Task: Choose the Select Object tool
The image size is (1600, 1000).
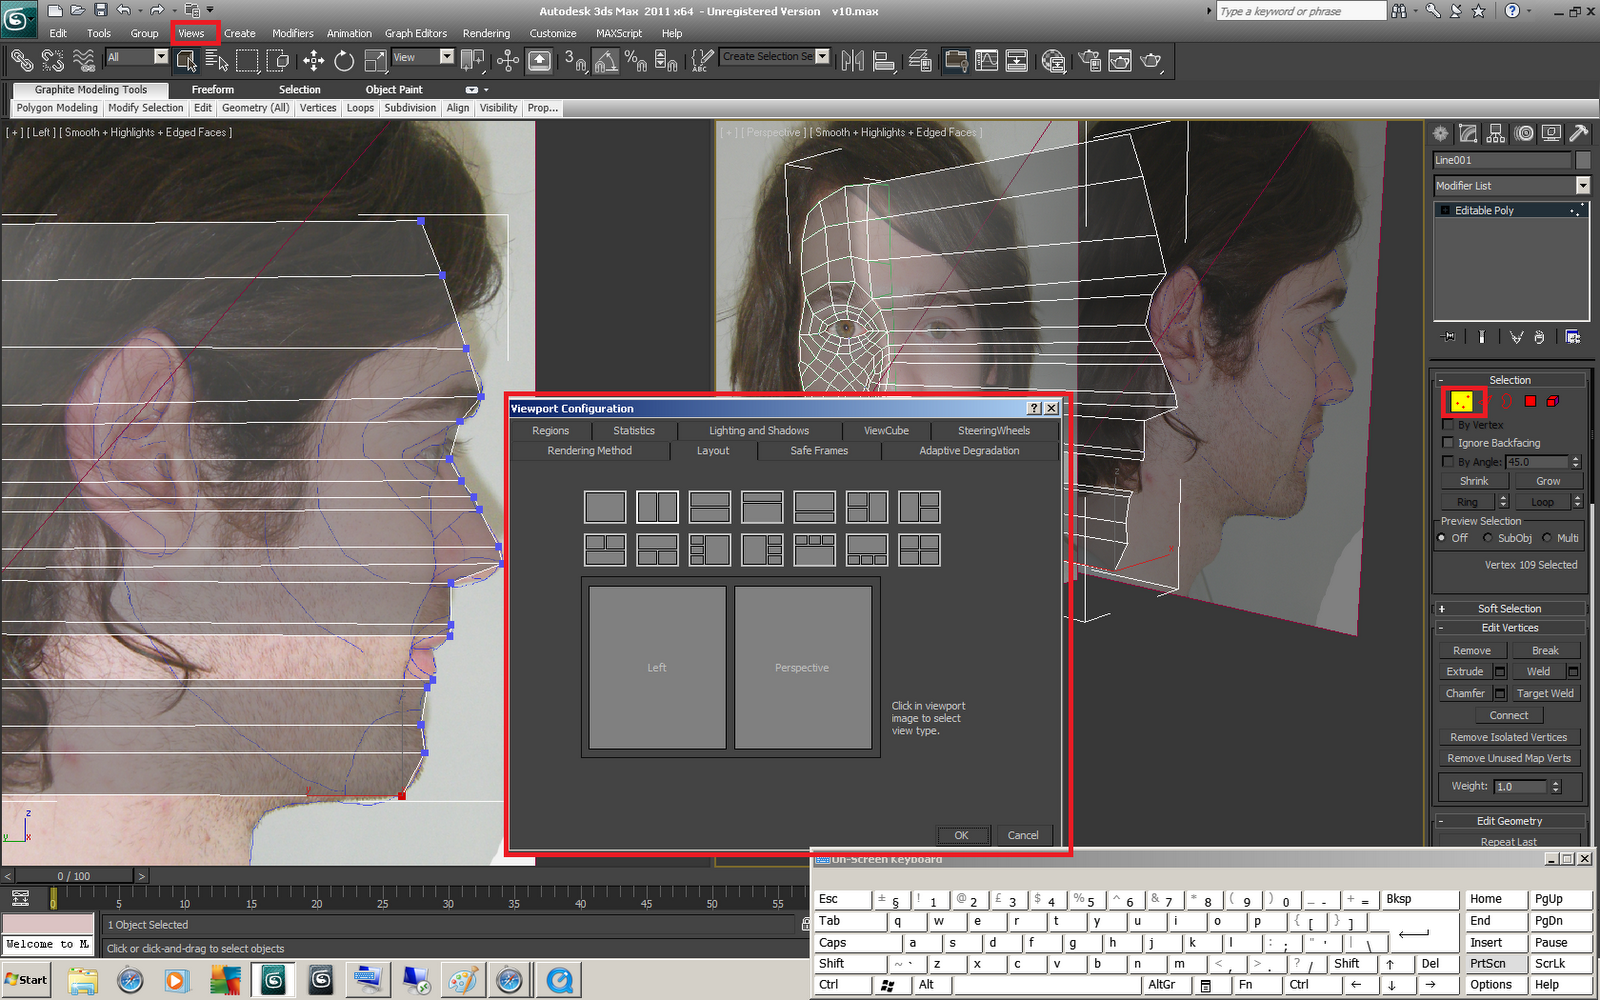Action: pos(186,61)
